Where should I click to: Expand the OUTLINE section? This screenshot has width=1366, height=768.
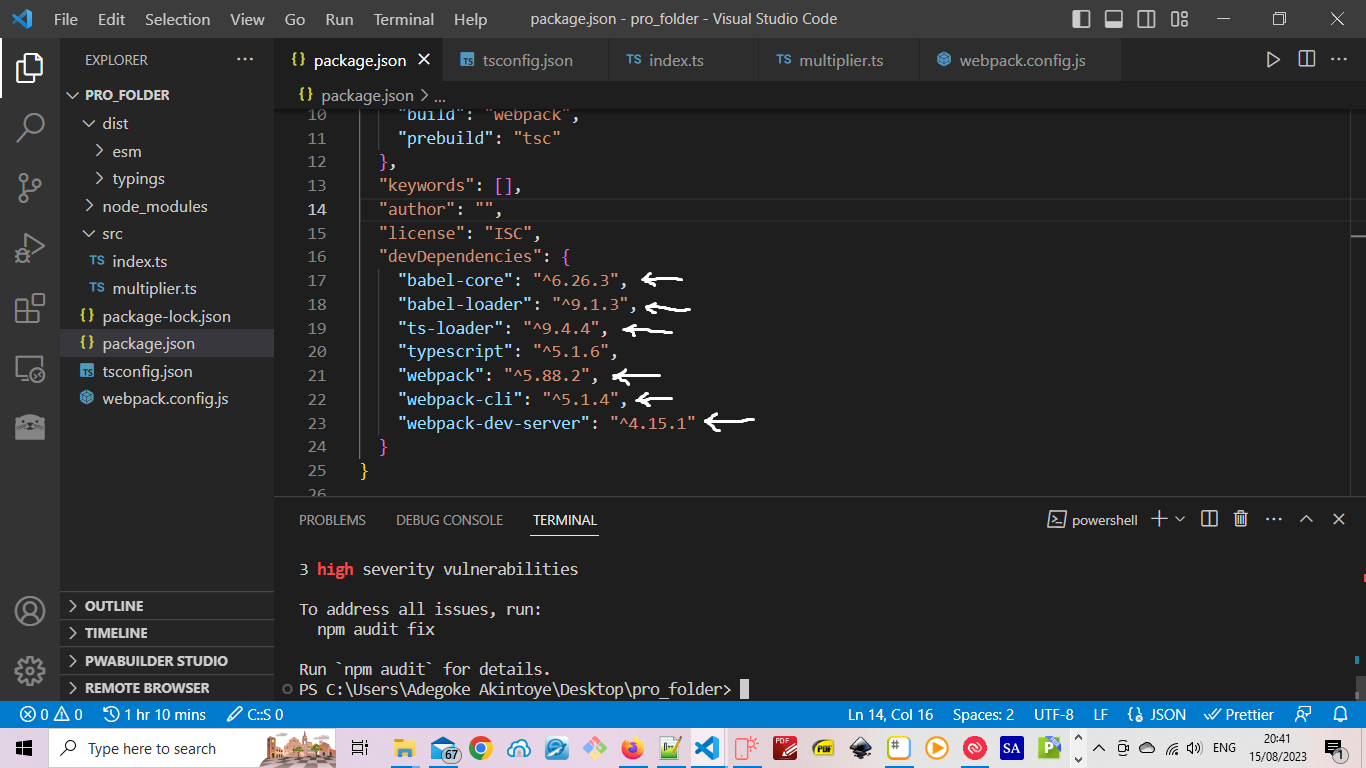pyautogui.click(x=114, y=606)
